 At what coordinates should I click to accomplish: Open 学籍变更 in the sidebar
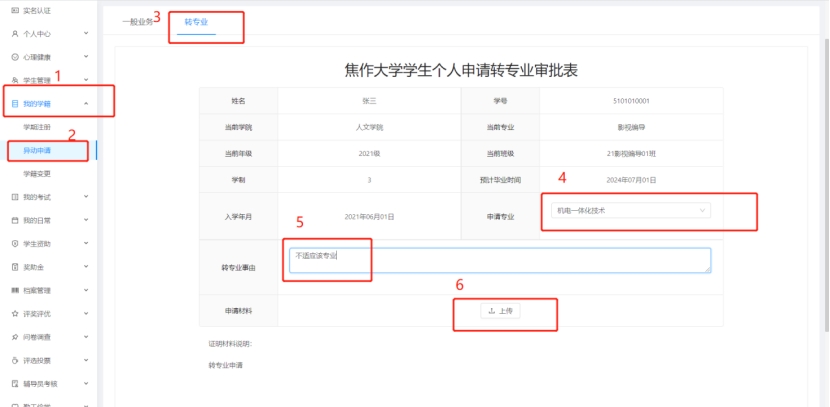point(37,173)
